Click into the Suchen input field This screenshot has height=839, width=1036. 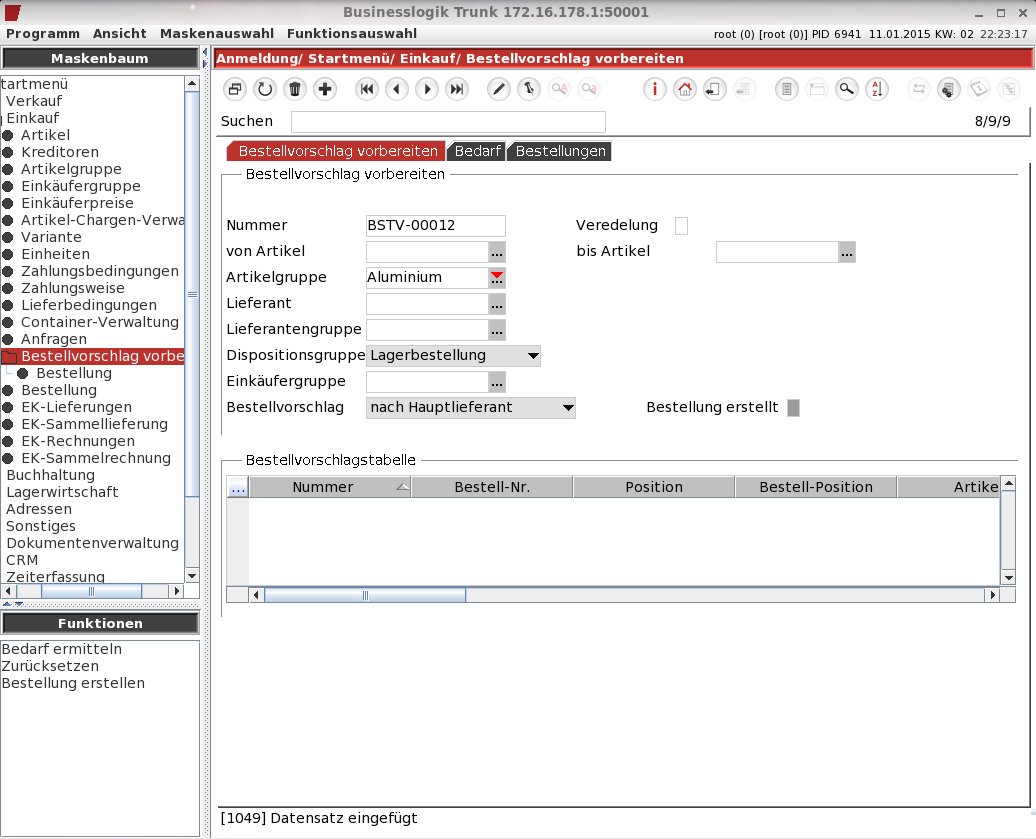[x=448, y=122]
